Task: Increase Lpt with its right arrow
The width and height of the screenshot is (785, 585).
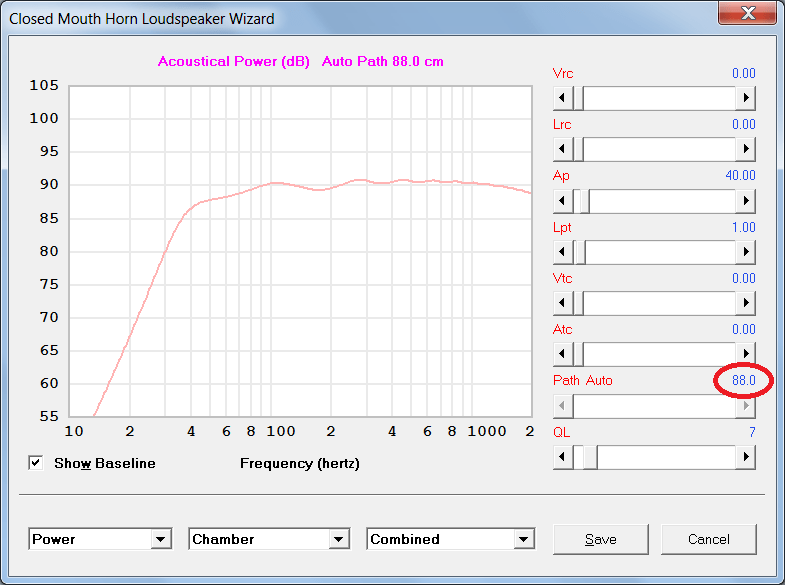Action: pyautogui.click(x=745, y=252)
